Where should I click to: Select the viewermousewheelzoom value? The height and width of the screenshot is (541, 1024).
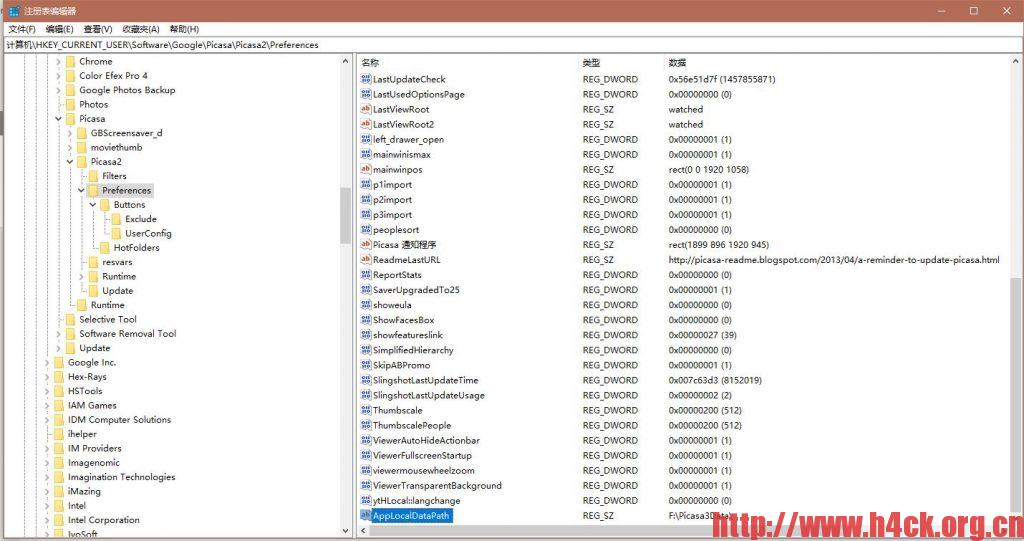click(423, 470)
